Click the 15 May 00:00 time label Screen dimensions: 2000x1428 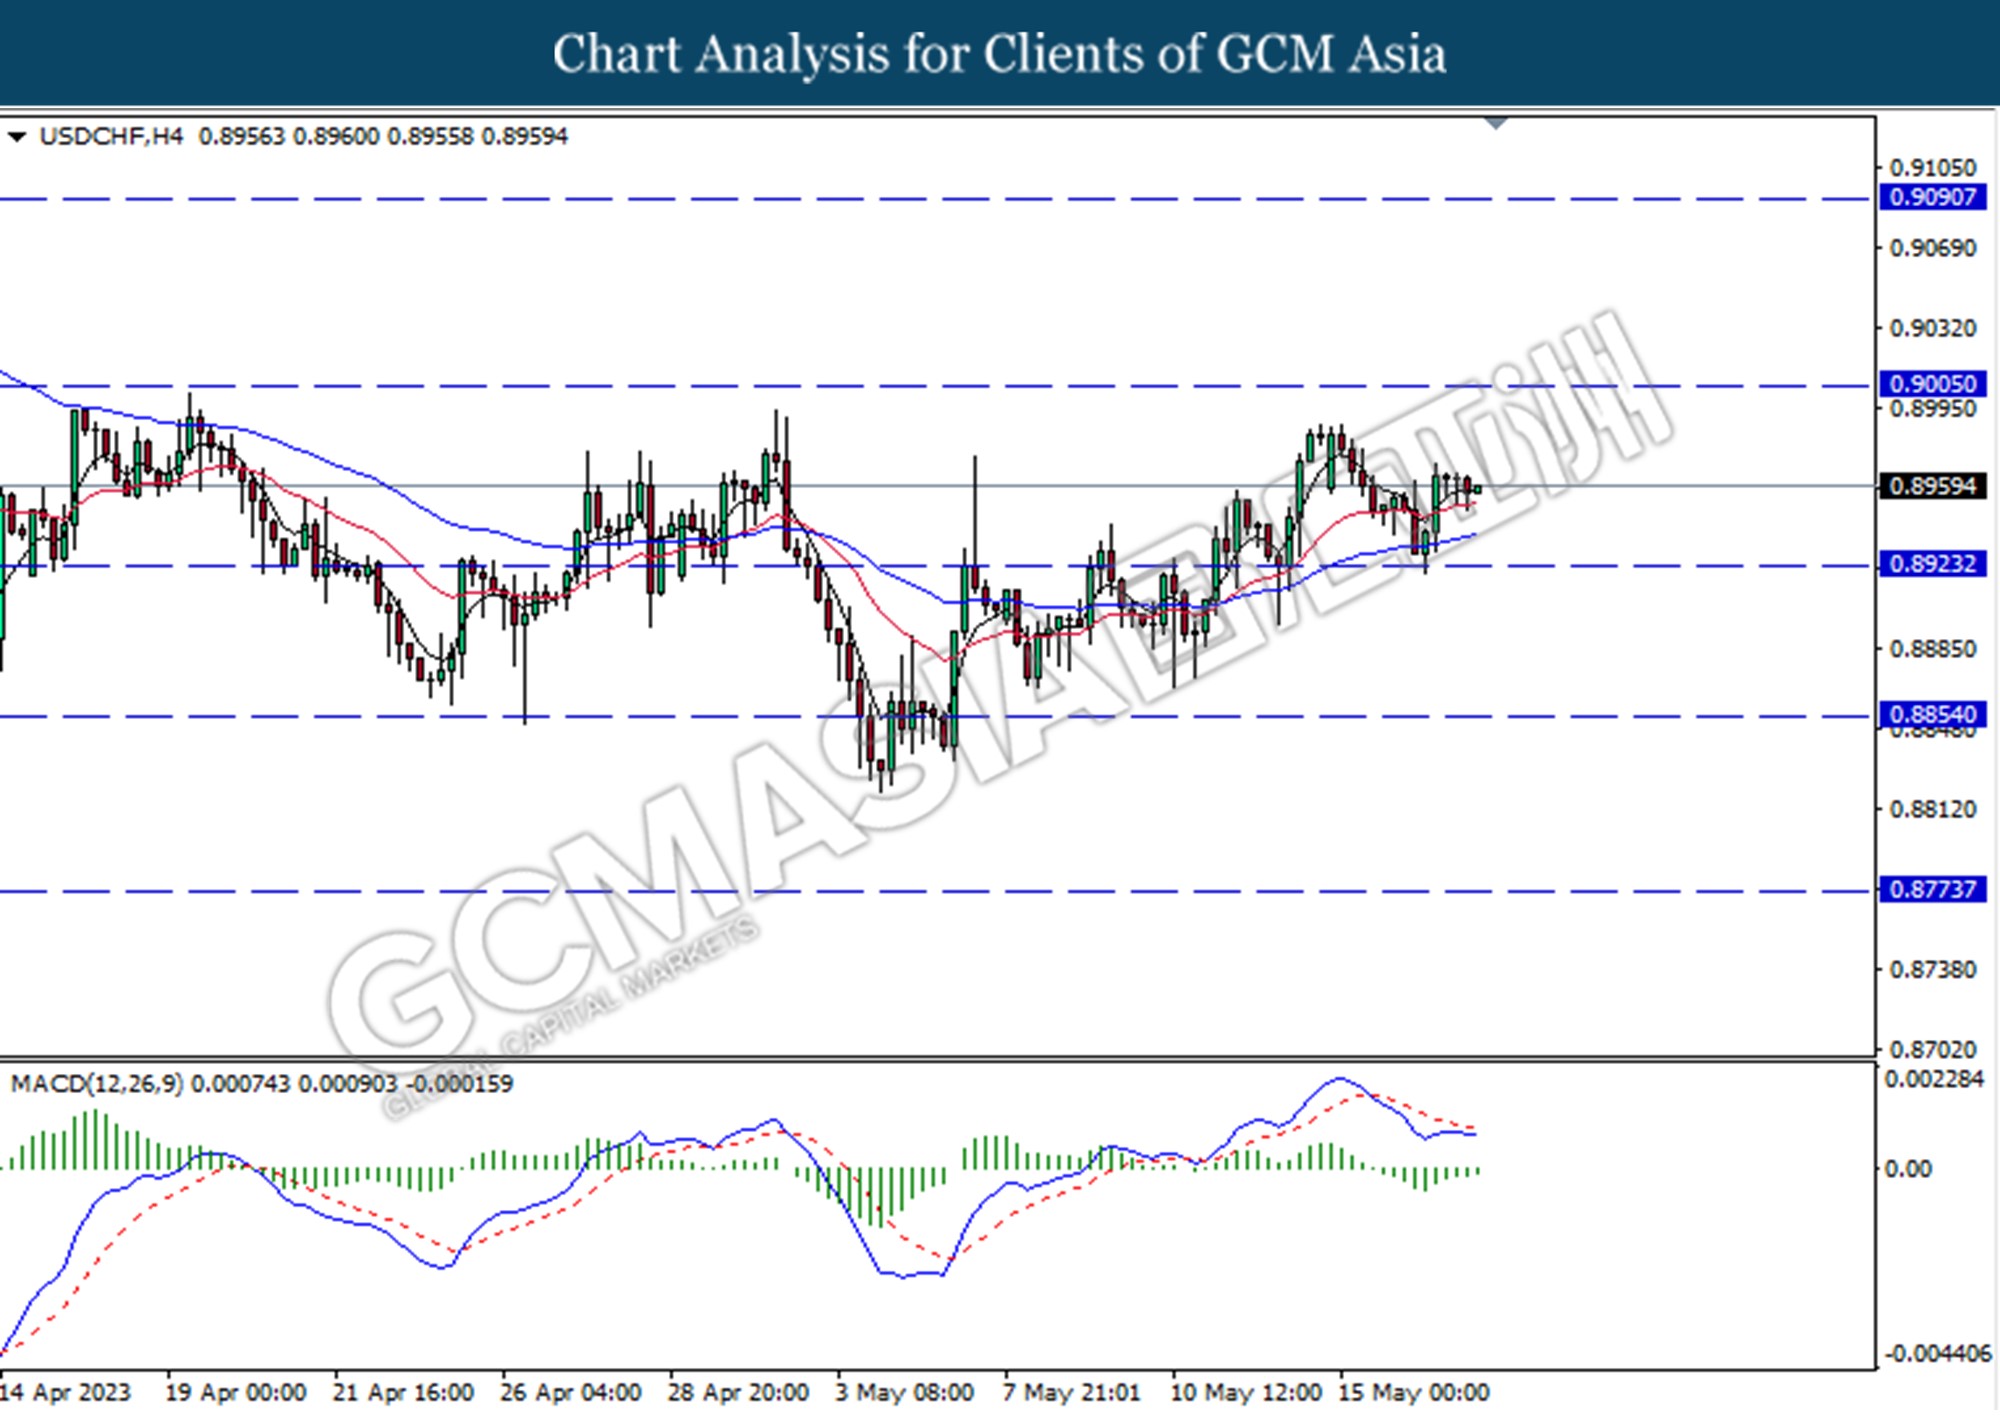[x=1414, y=1392]
